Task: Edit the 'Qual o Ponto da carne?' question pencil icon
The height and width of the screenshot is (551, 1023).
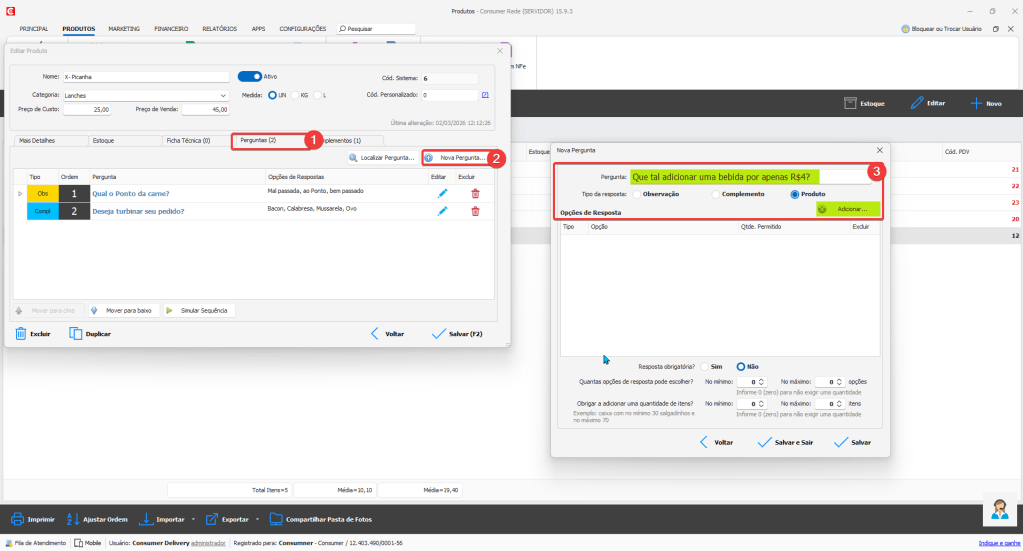Action: [x=442, y=194]
